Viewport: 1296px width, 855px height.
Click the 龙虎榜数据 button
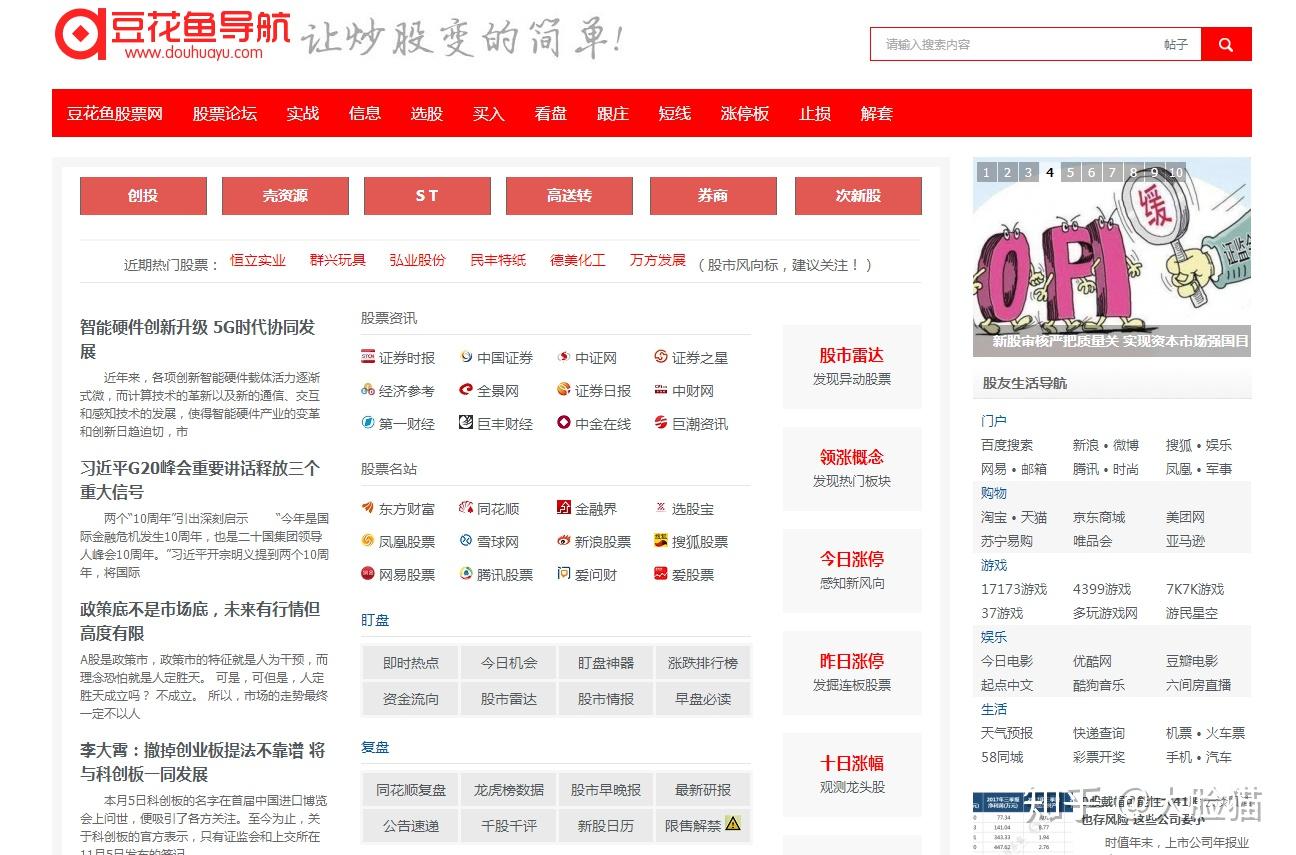[509, 790]
